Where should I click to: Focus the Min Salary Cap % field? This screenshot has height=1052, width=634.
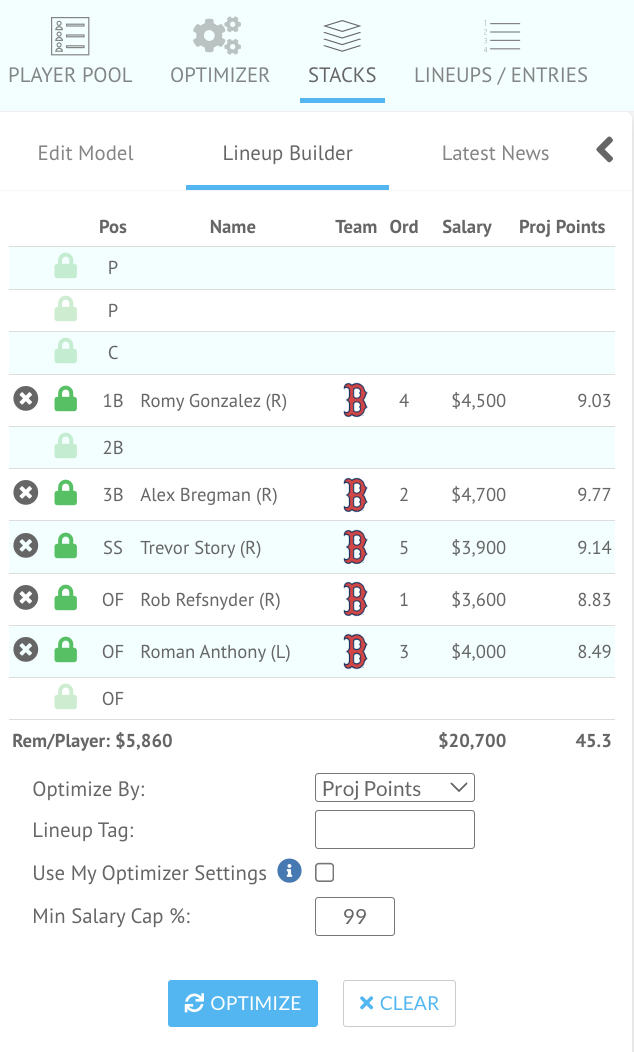click(x=354, y=916)
